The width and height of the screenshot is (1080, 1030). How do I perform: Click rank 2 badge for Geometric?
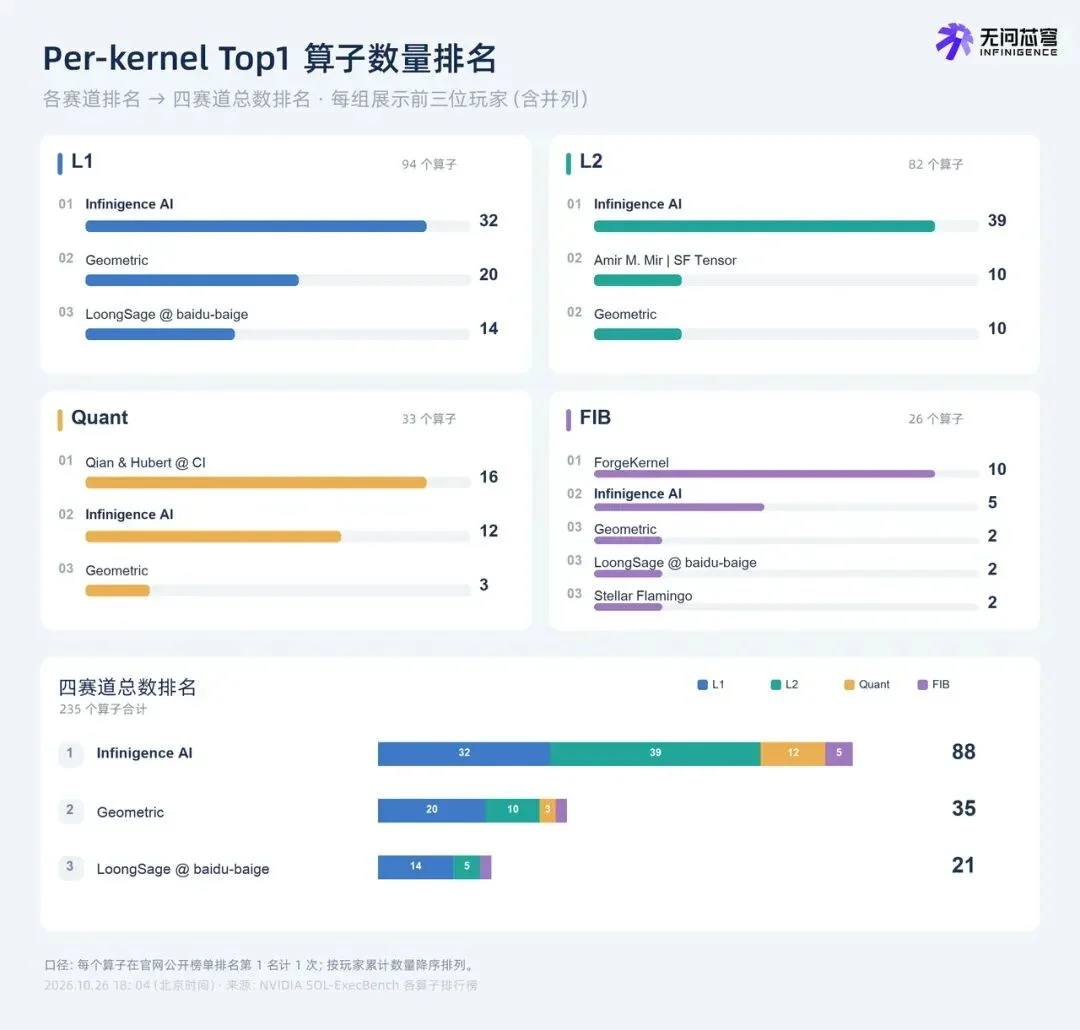tap(70, 810)
